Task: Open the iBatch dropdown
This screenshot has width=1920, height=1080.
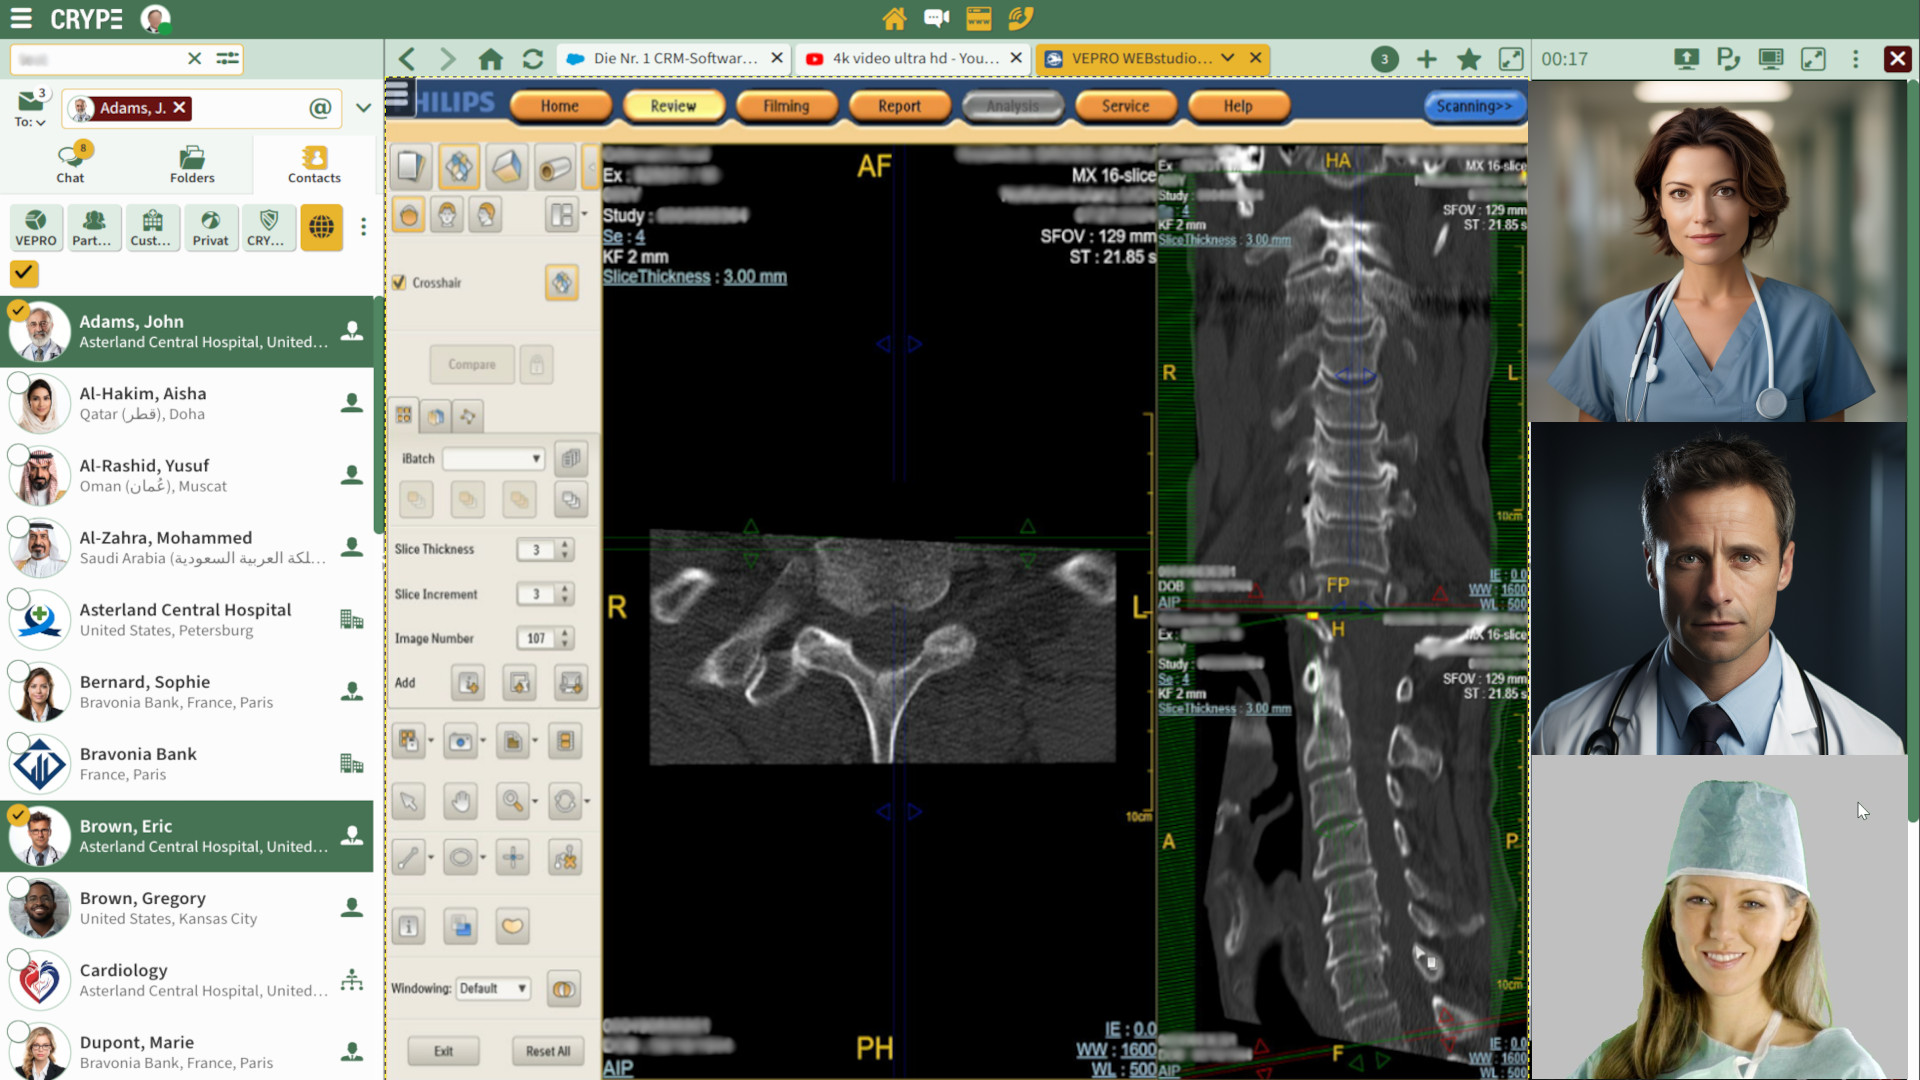Action: tap(493, 458)
